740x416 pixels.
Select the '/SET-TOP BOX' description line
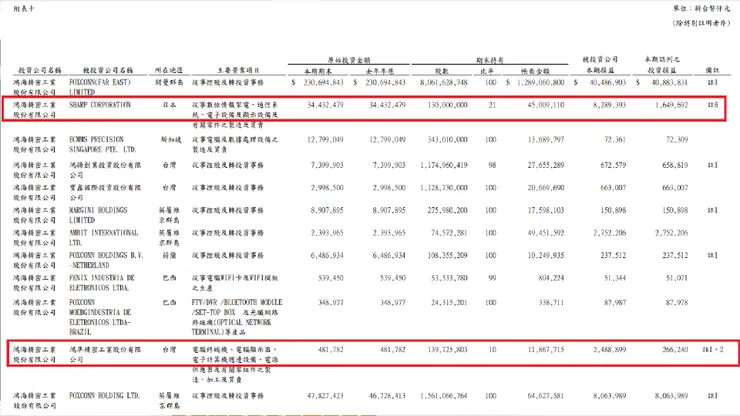click(x=213, y=312)
